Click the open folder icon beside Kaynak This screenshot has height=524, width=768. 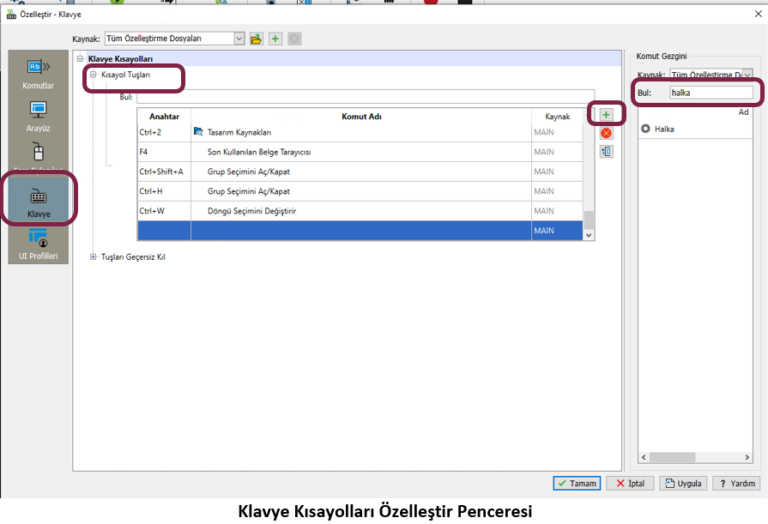click(x=256, y=39)
